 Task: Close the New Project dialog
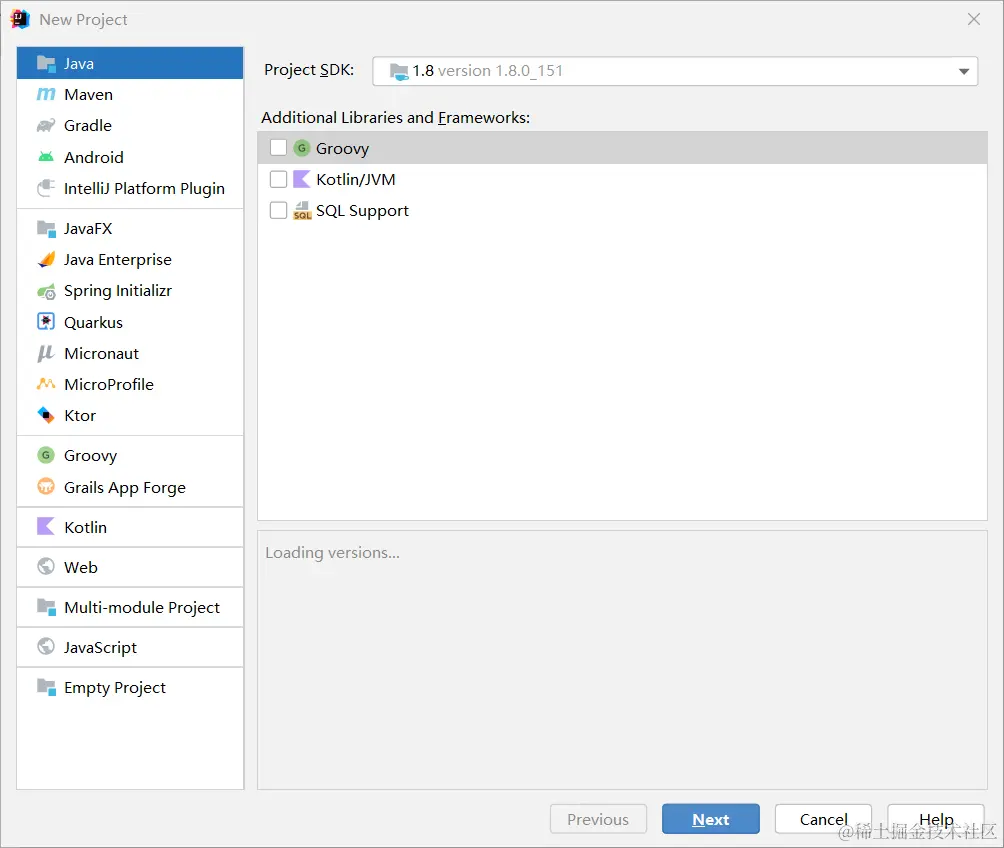[974, 19]
